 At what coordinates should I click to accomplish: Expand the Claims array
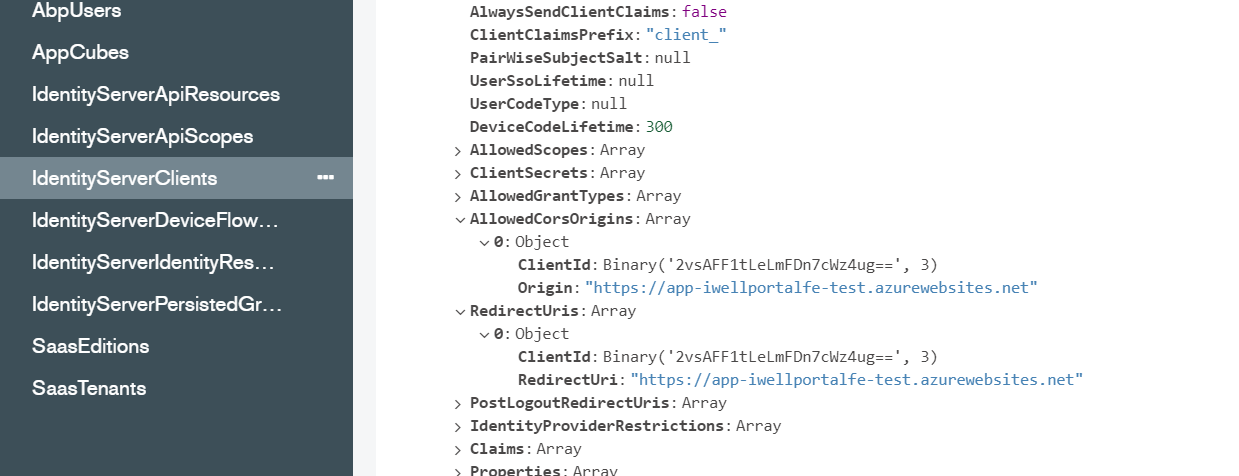(458, 449)
